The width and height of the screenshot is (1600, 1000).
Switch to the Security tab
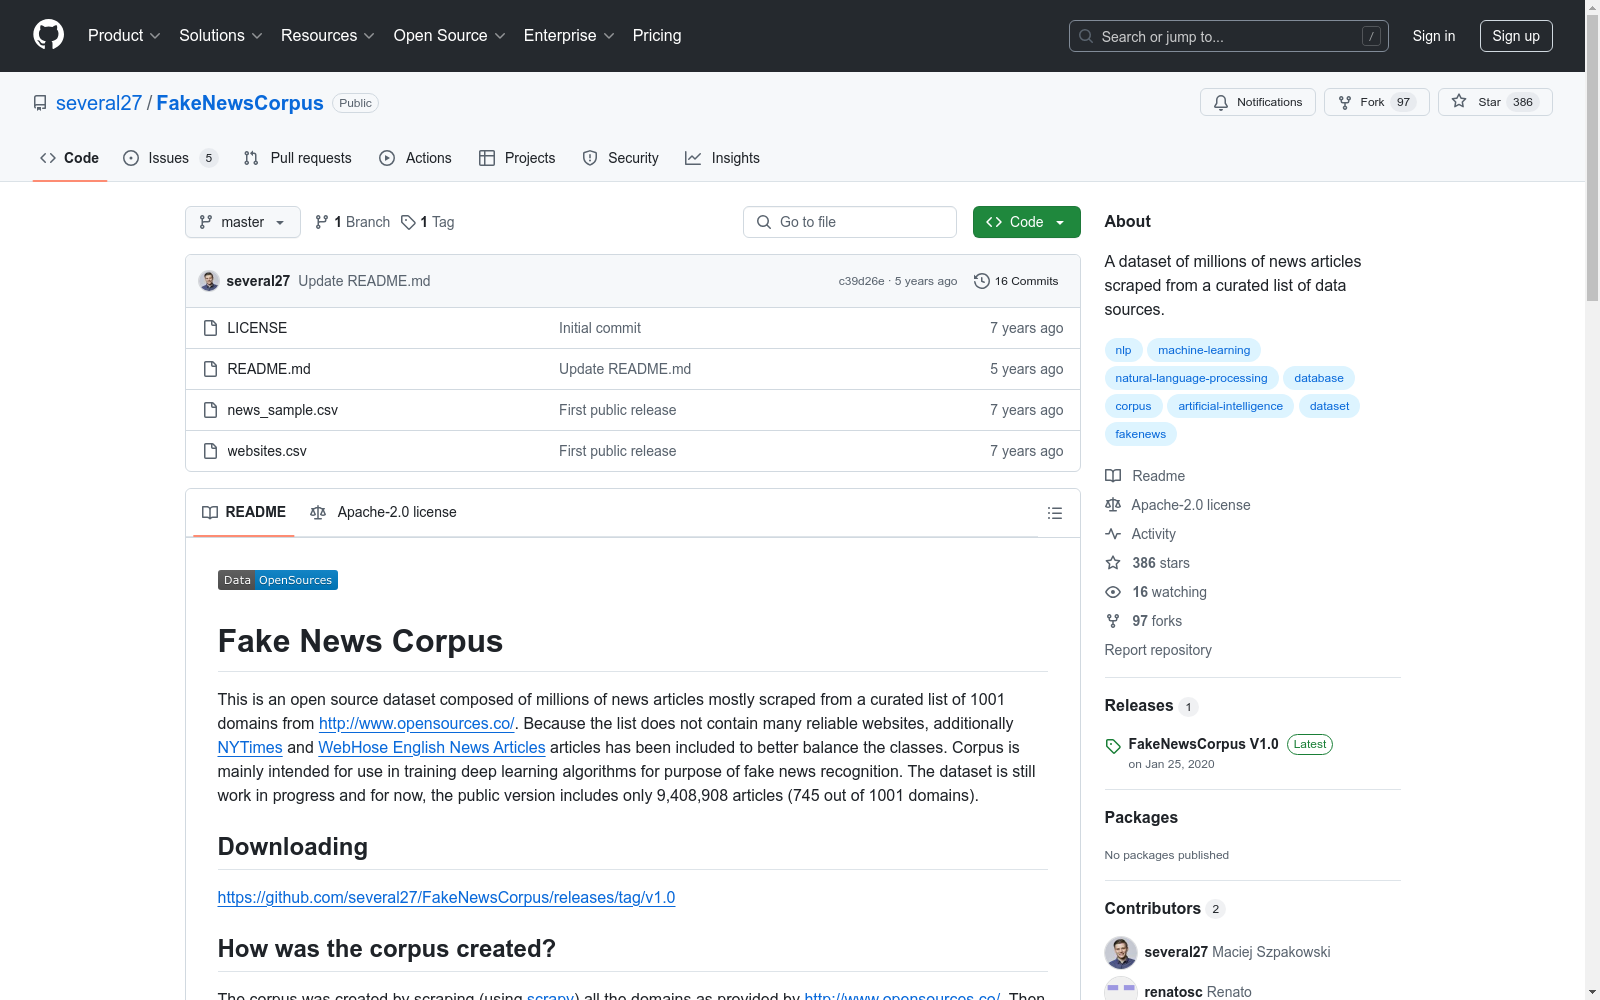pos(620,158)
